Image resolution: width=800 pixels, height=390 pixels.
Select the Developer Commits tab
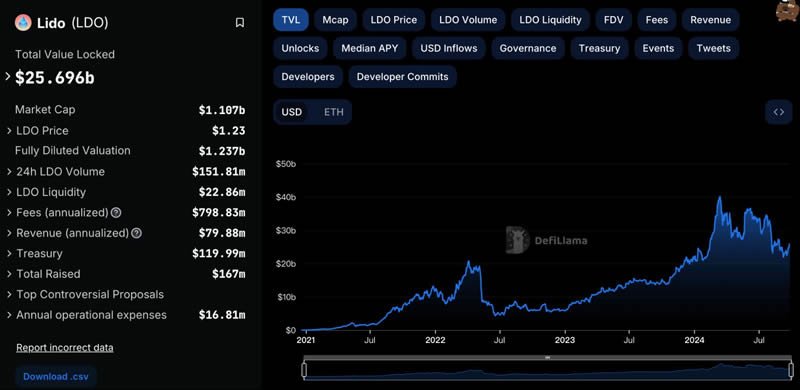point(403,77)
